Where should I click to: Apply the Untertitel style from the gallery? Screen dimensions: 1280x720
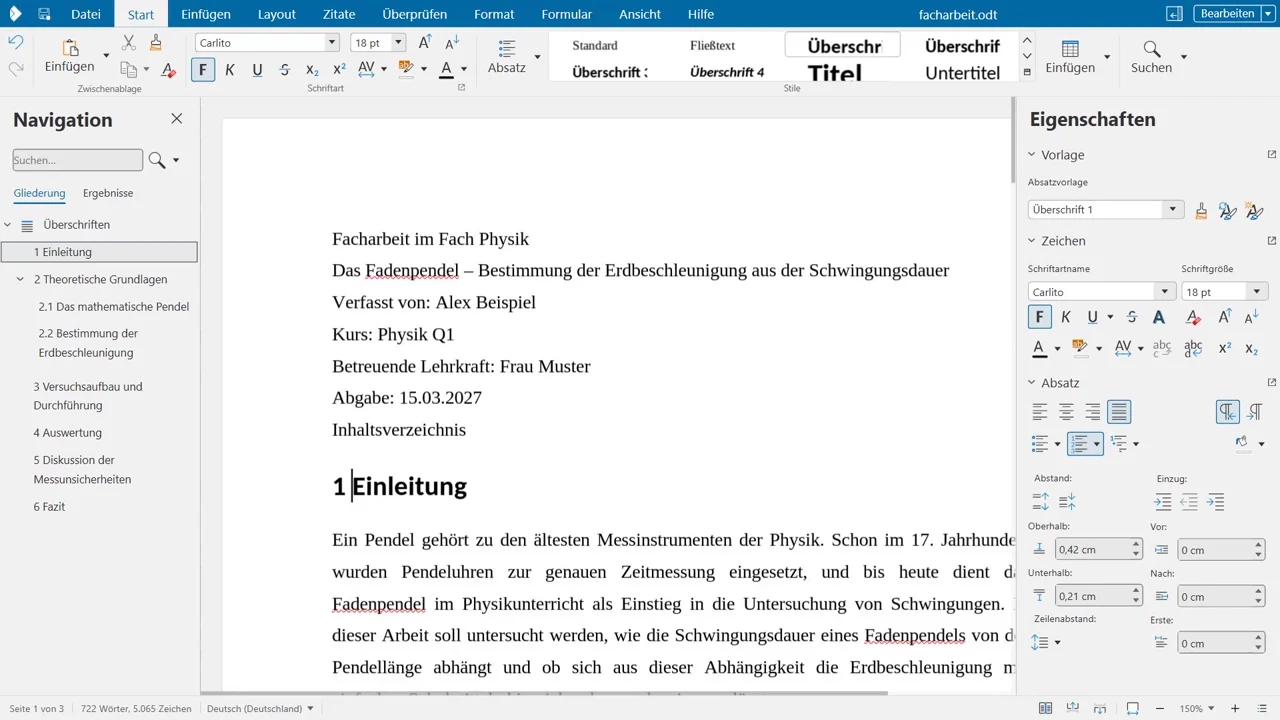coord(962,72)
